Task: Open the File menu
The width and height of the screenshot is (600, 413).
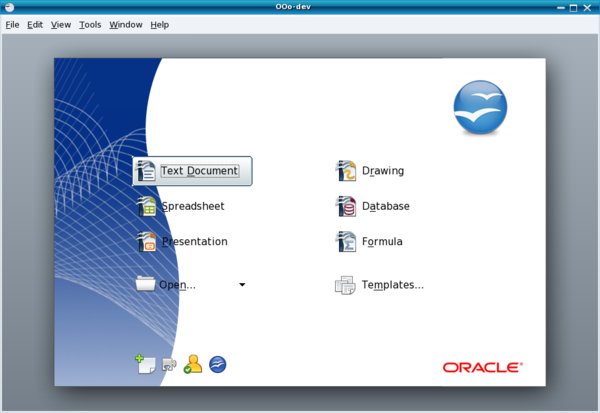Action: 12,25
